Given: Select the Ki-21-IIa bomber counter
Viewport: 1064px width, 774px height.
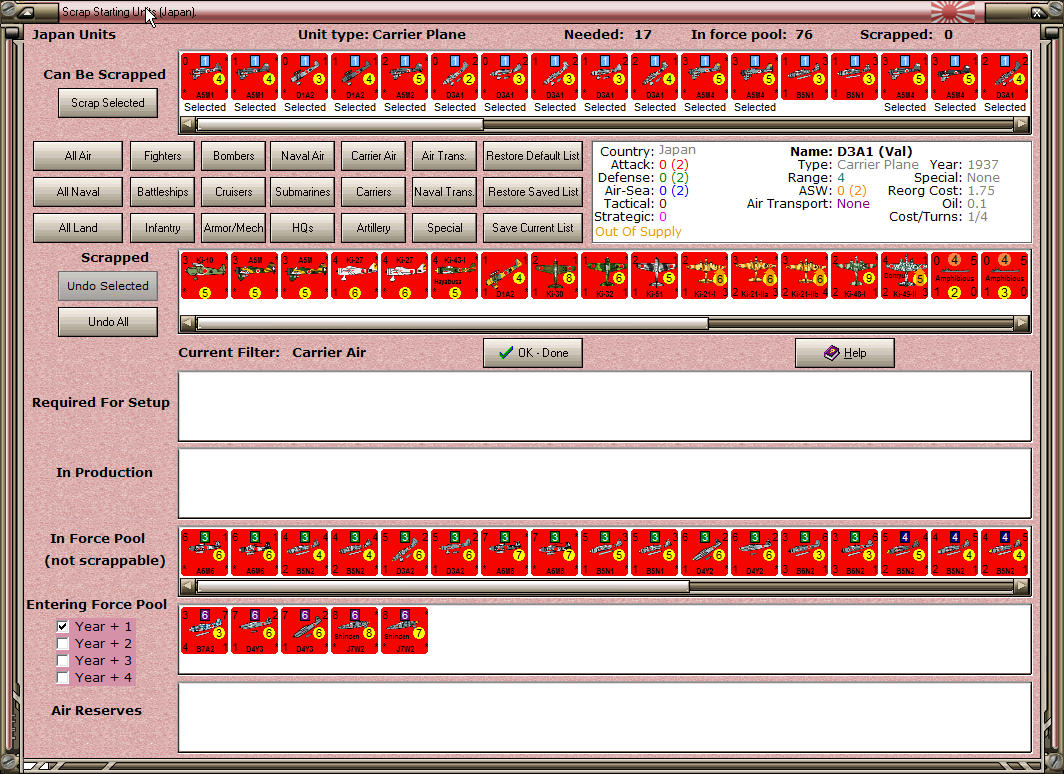Looking at the screenshot, I should [x=755, y=276].
